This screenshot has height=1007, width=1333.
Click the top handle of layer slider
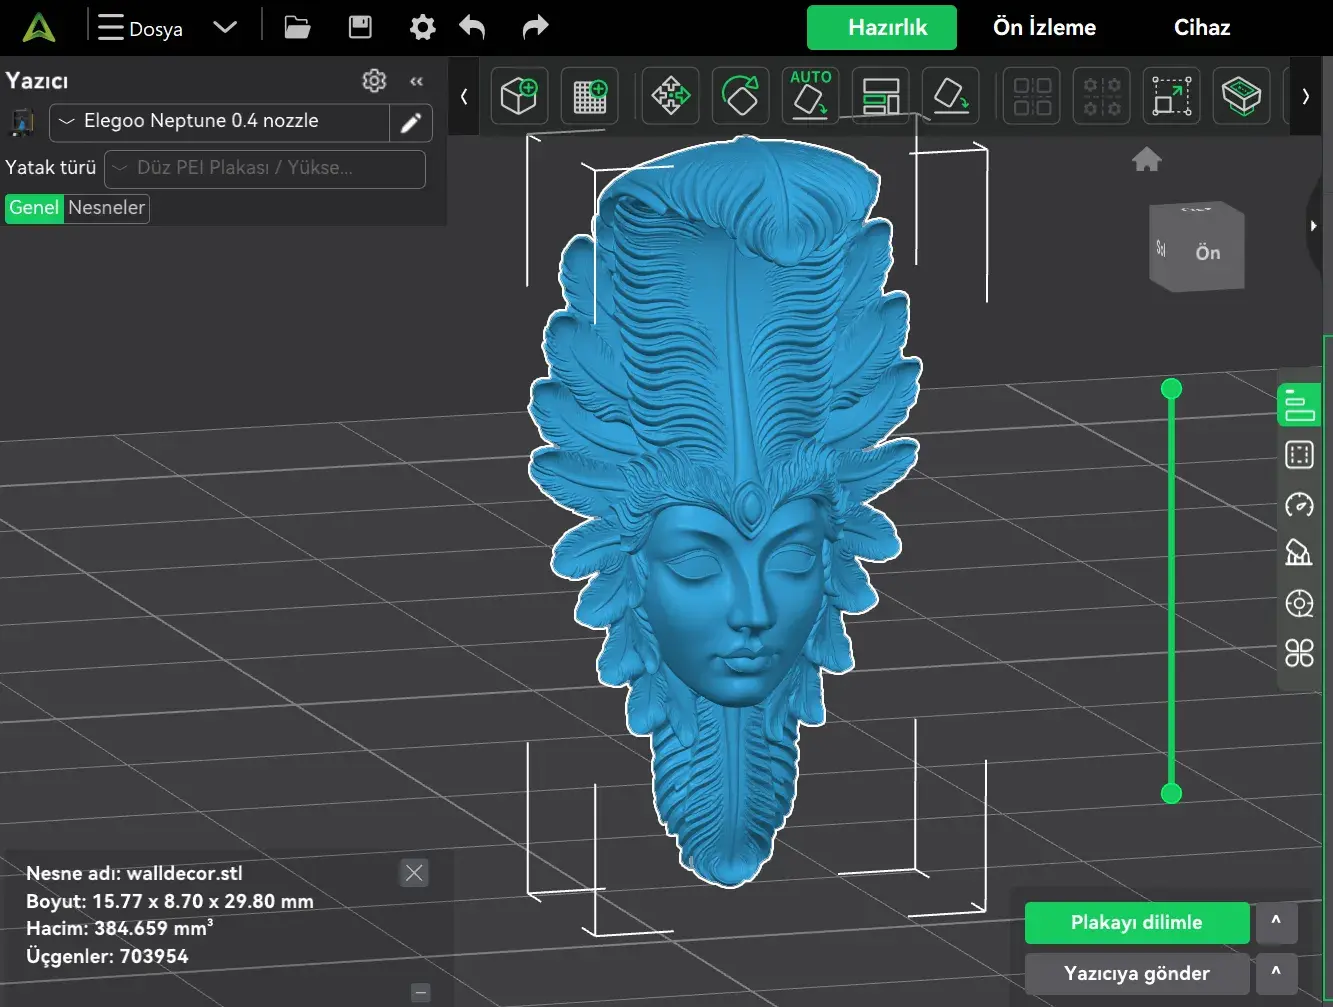pyautogui.click(x=1172, y=388)
